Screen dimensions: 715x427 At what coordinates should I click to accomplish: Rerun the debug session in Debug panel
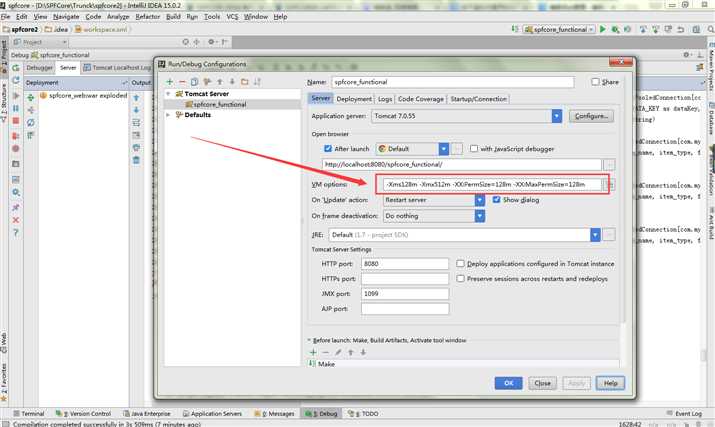click(x=16, y=68)
